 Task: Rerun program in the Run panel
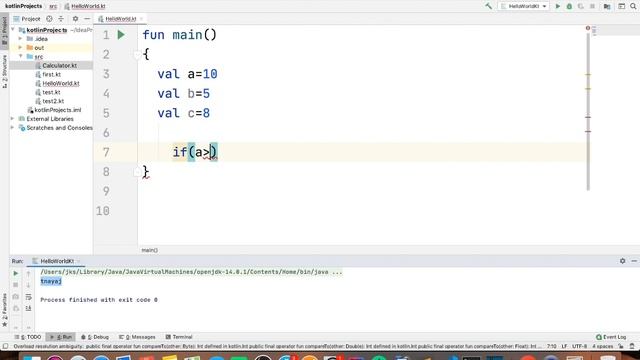click(x=16, y=273)
